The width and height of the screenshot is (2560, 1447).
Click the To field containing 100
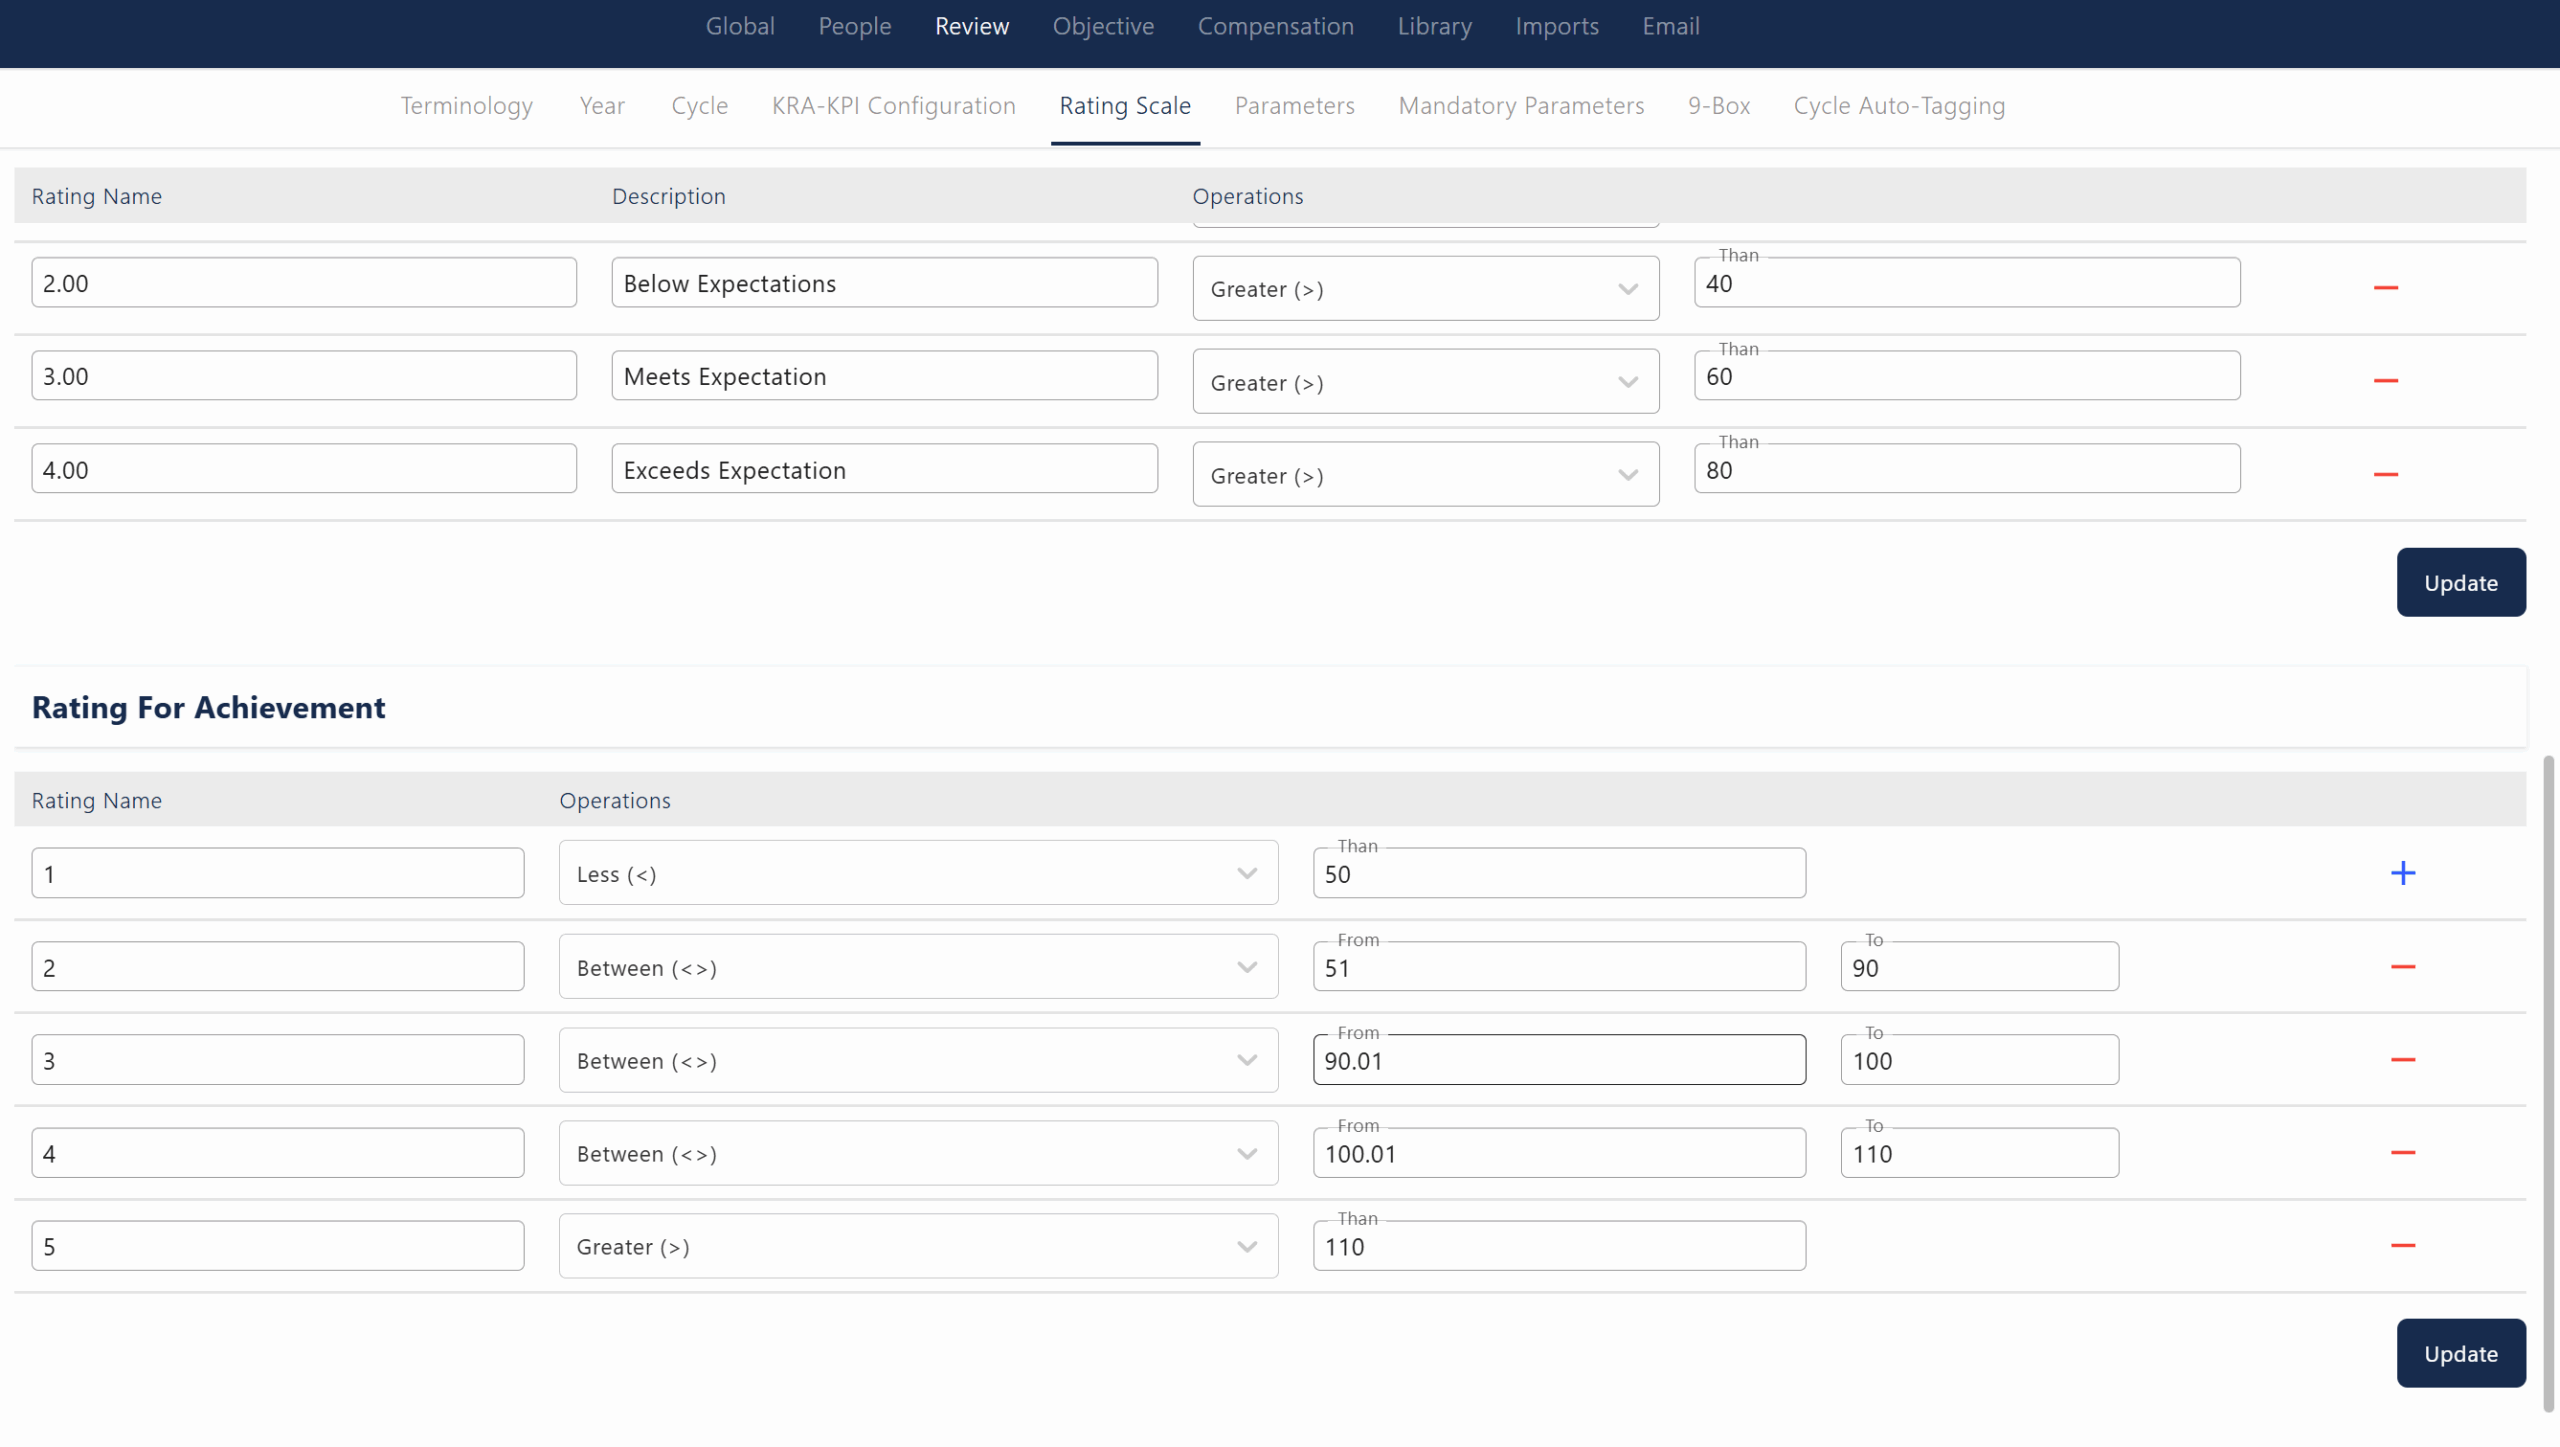(1979, 1060)
